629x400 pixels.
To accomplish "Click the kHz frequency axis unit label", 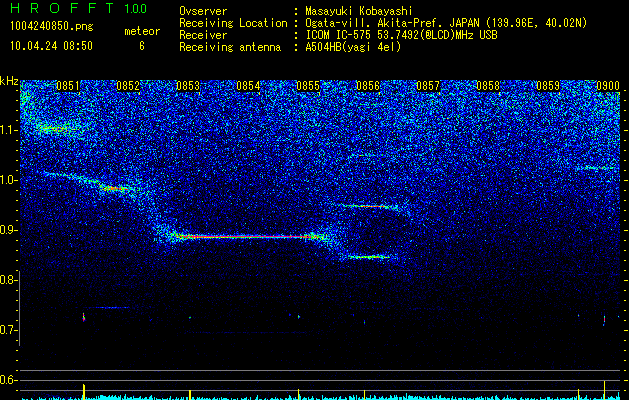I will (x=9, y=81).
